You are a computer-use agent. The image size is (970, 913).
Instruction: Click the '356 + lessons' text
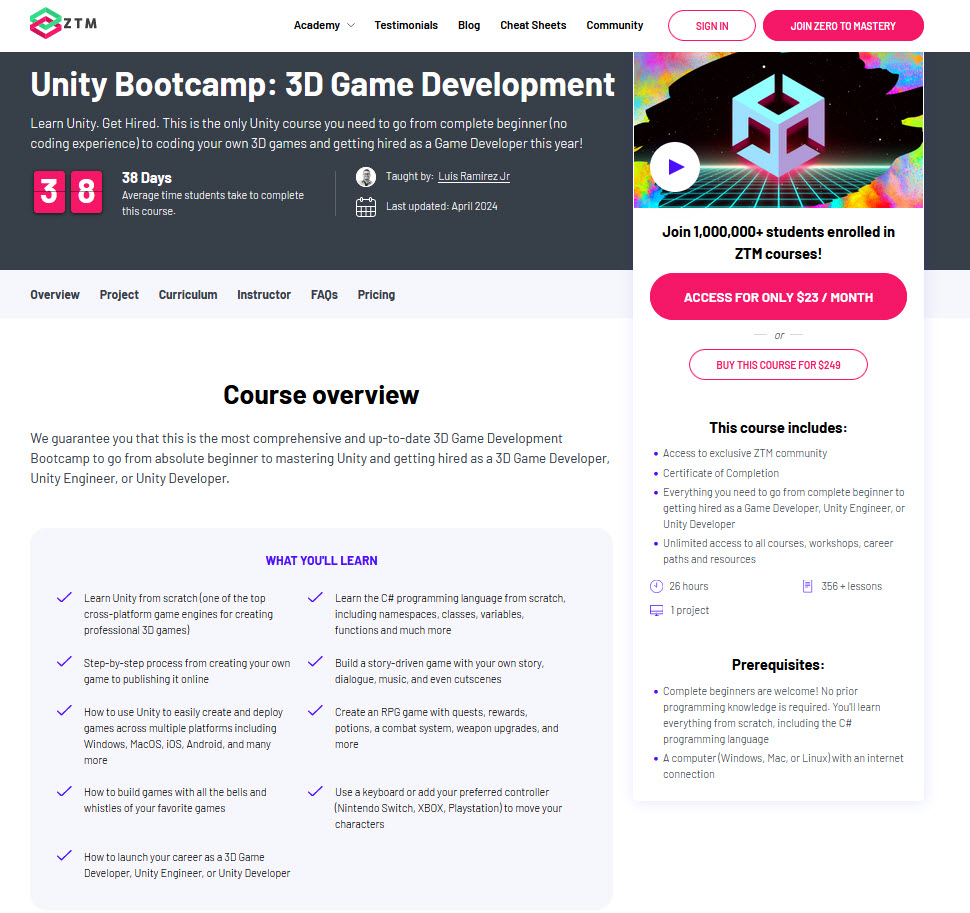852,586
